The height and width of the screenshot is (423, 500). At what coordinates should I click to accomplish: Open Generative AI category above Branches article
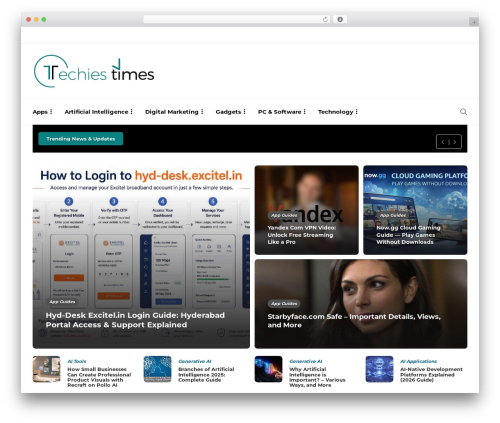coord(195,361)
